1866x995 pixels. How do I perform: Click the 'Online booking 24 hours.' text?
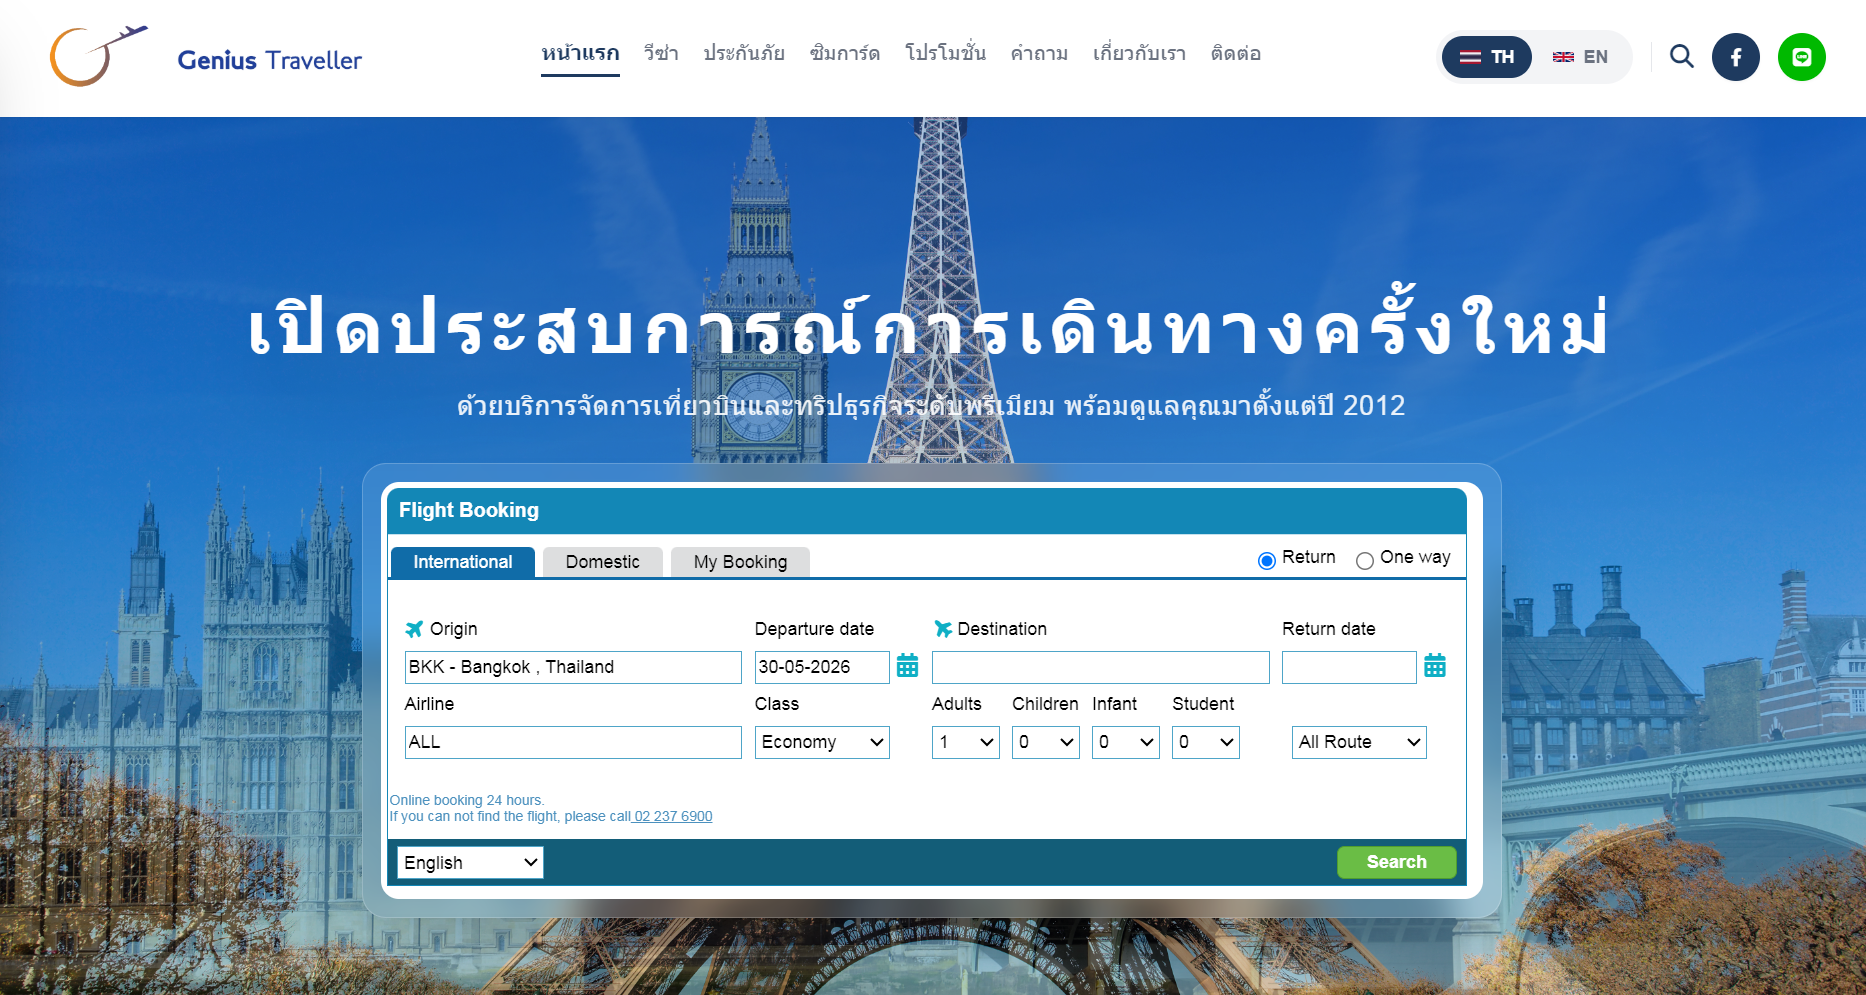point(467,800)
